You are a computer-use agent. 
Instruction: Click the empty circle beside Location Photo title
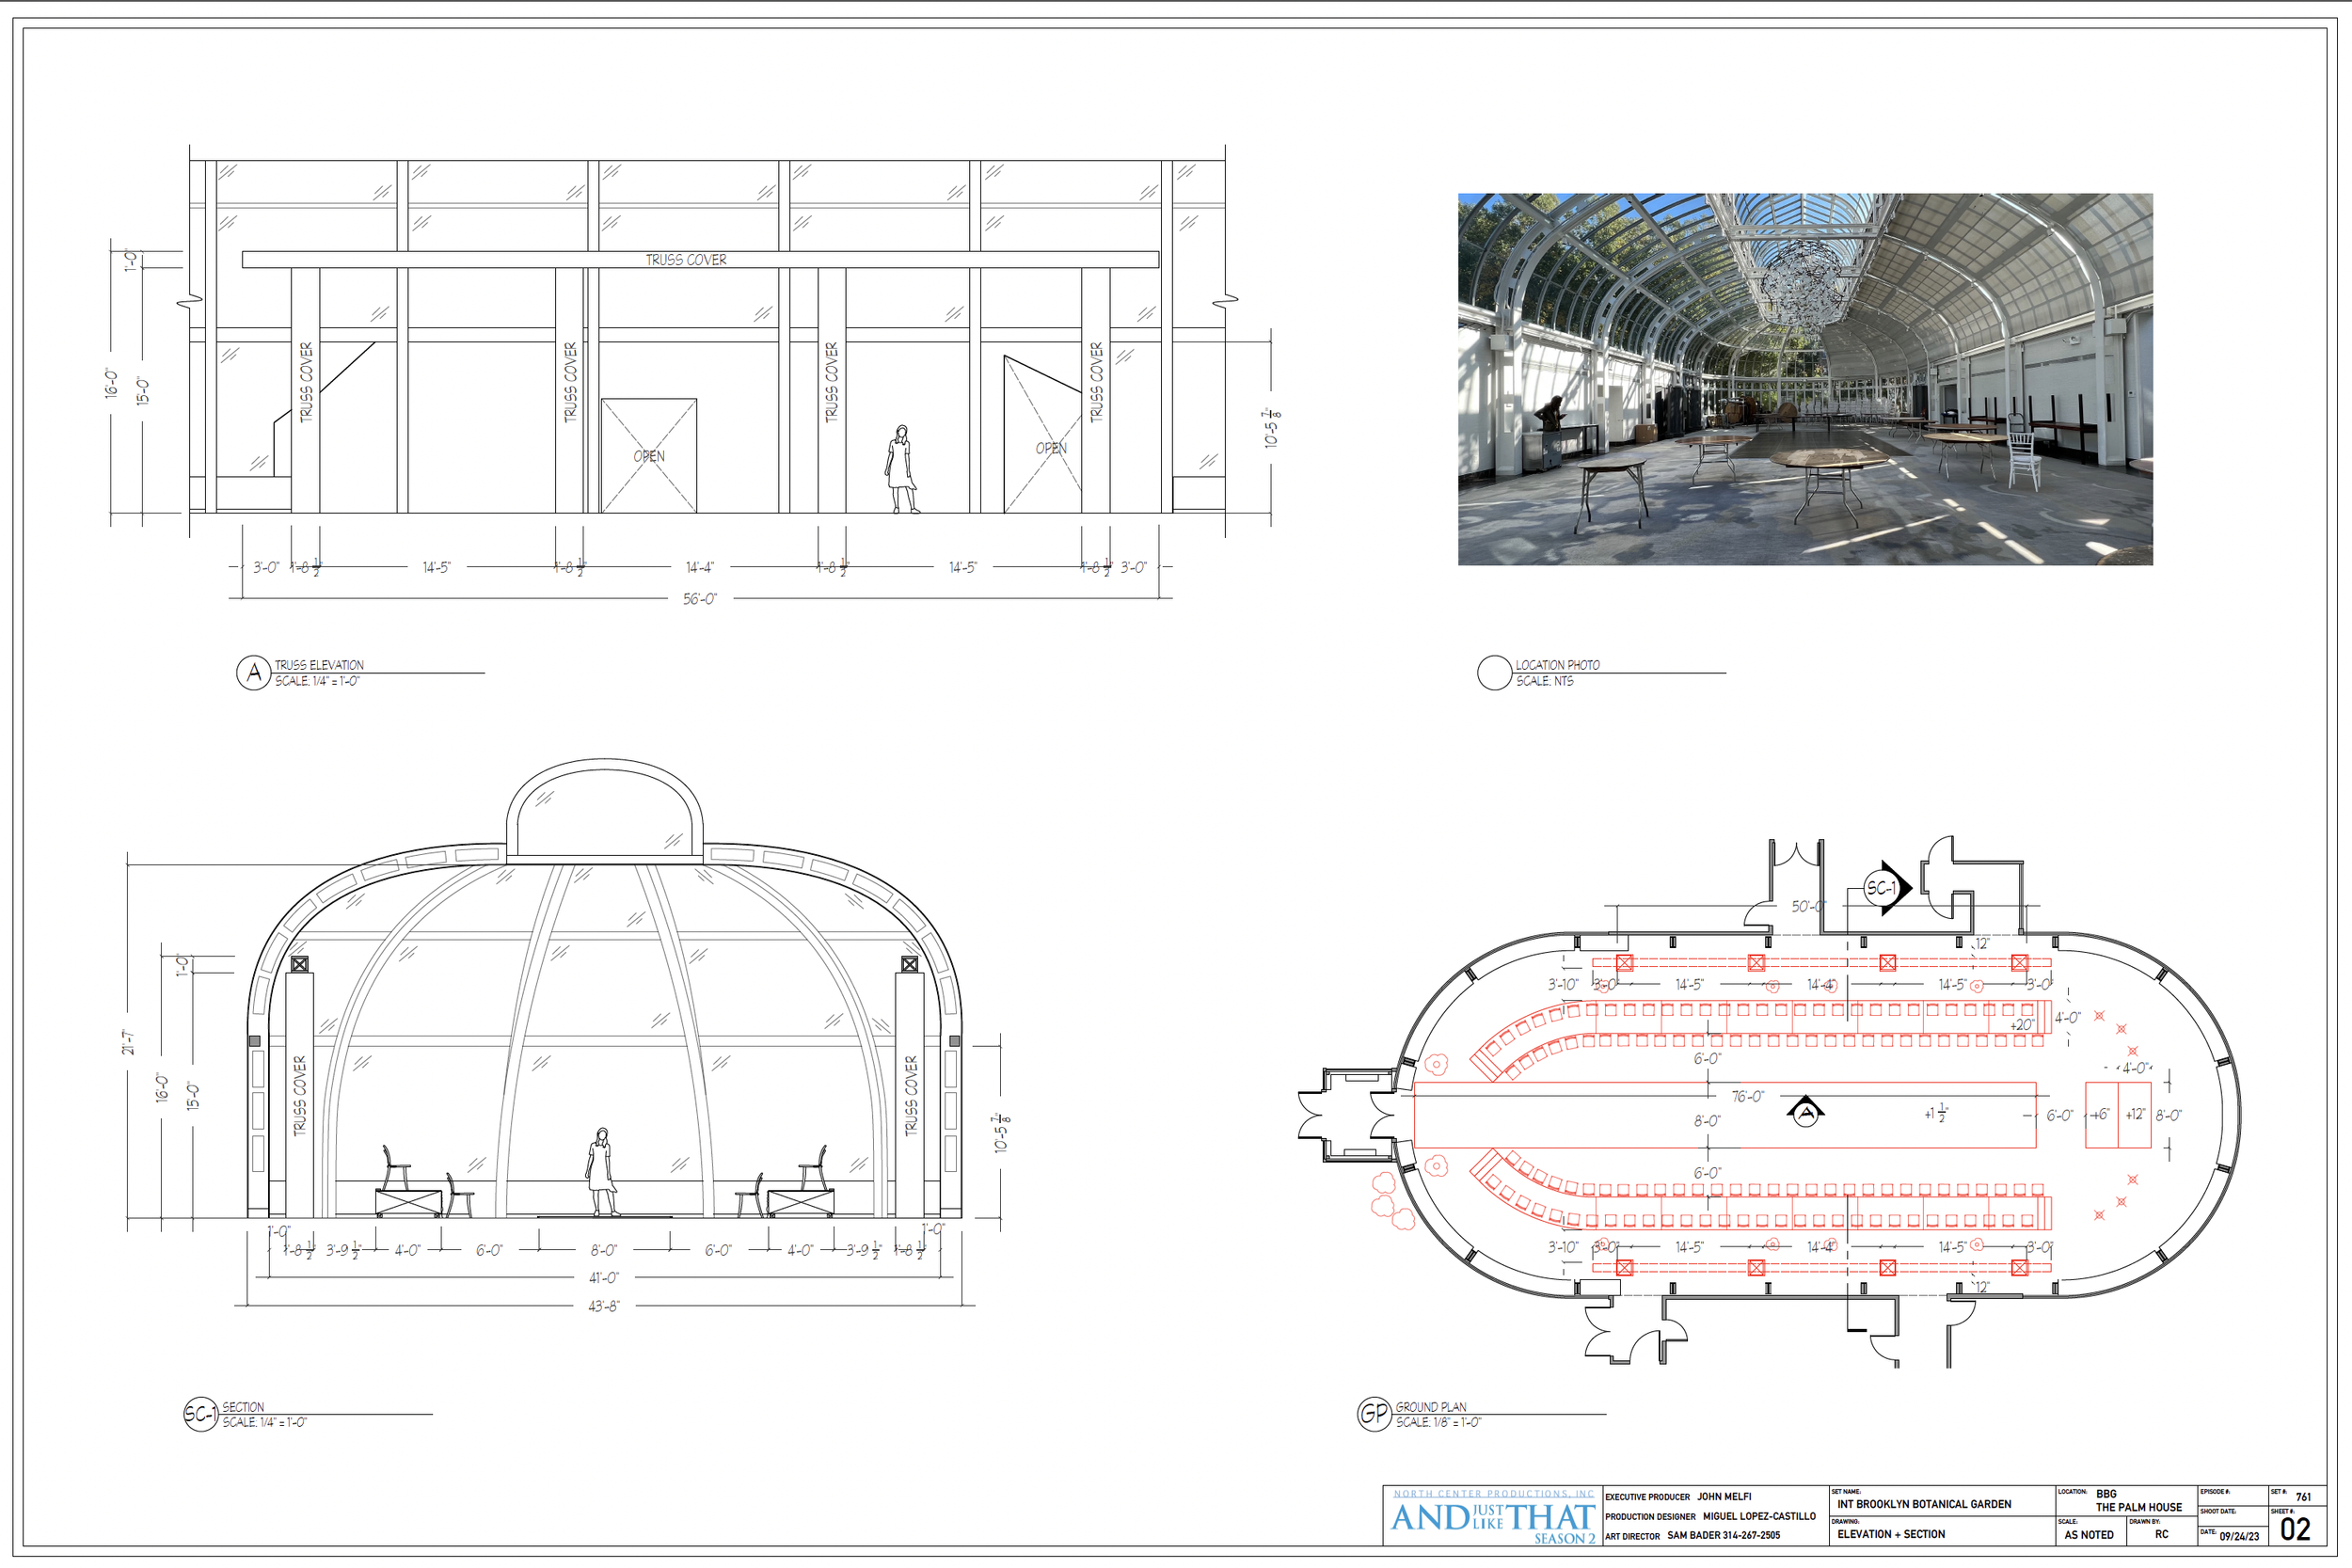1493,673
